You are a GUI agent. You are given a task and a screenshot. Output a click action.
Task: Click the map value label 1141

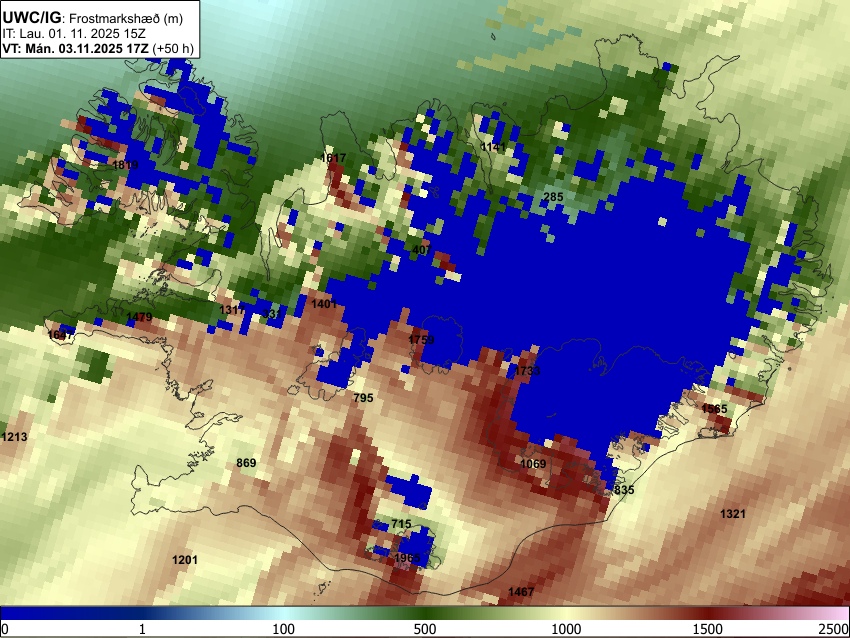click(x=493, y=147)
